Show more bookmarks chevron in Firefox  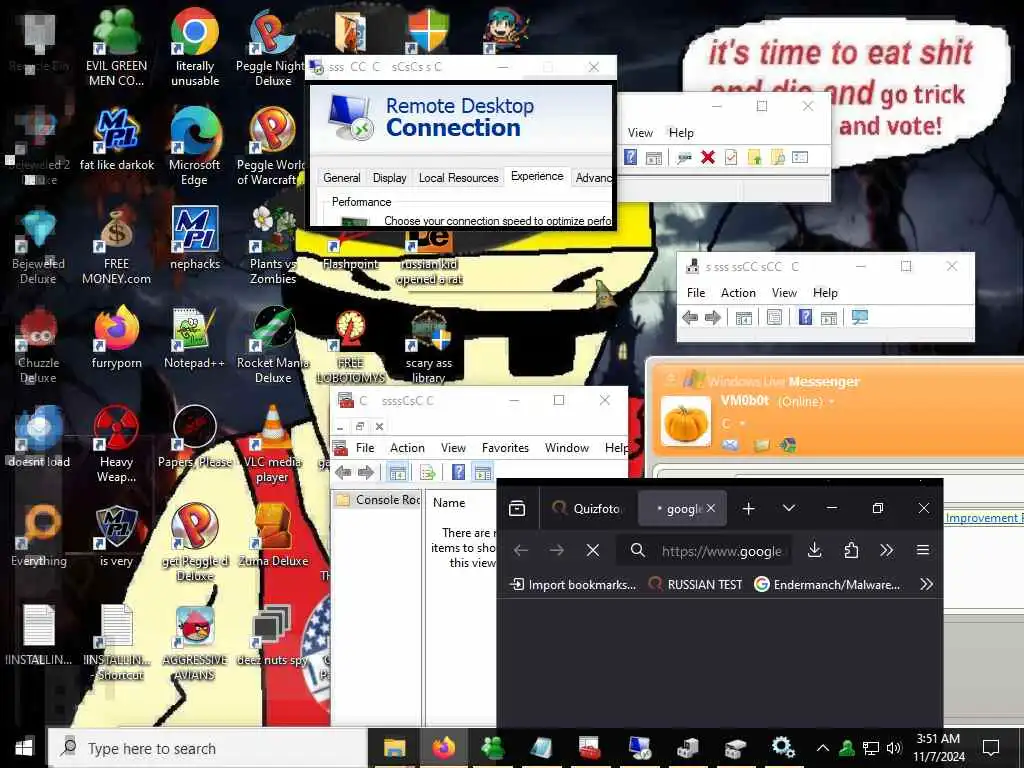pyautogui.click(x=926, y=584)
